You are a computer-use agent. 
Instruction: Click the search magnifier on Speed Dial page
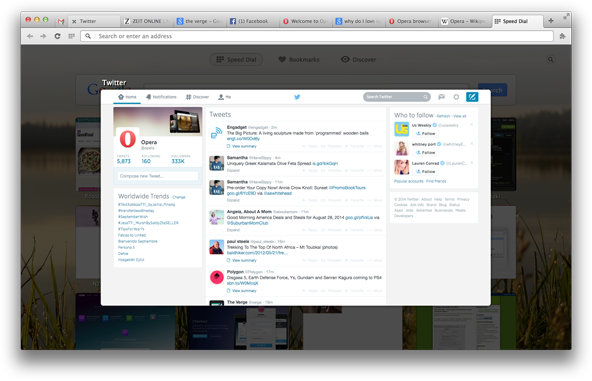pos(550,59)
